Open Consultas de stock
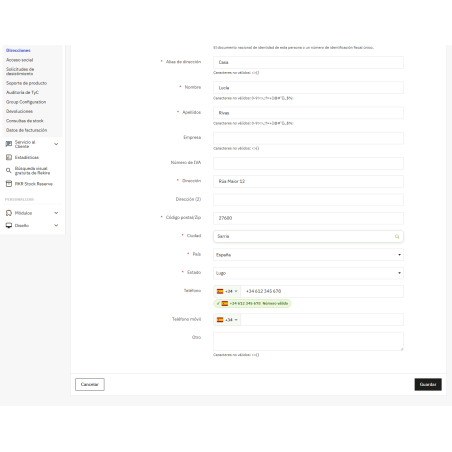452x452 pixels. pyautogui.click(x=25, y=121)
